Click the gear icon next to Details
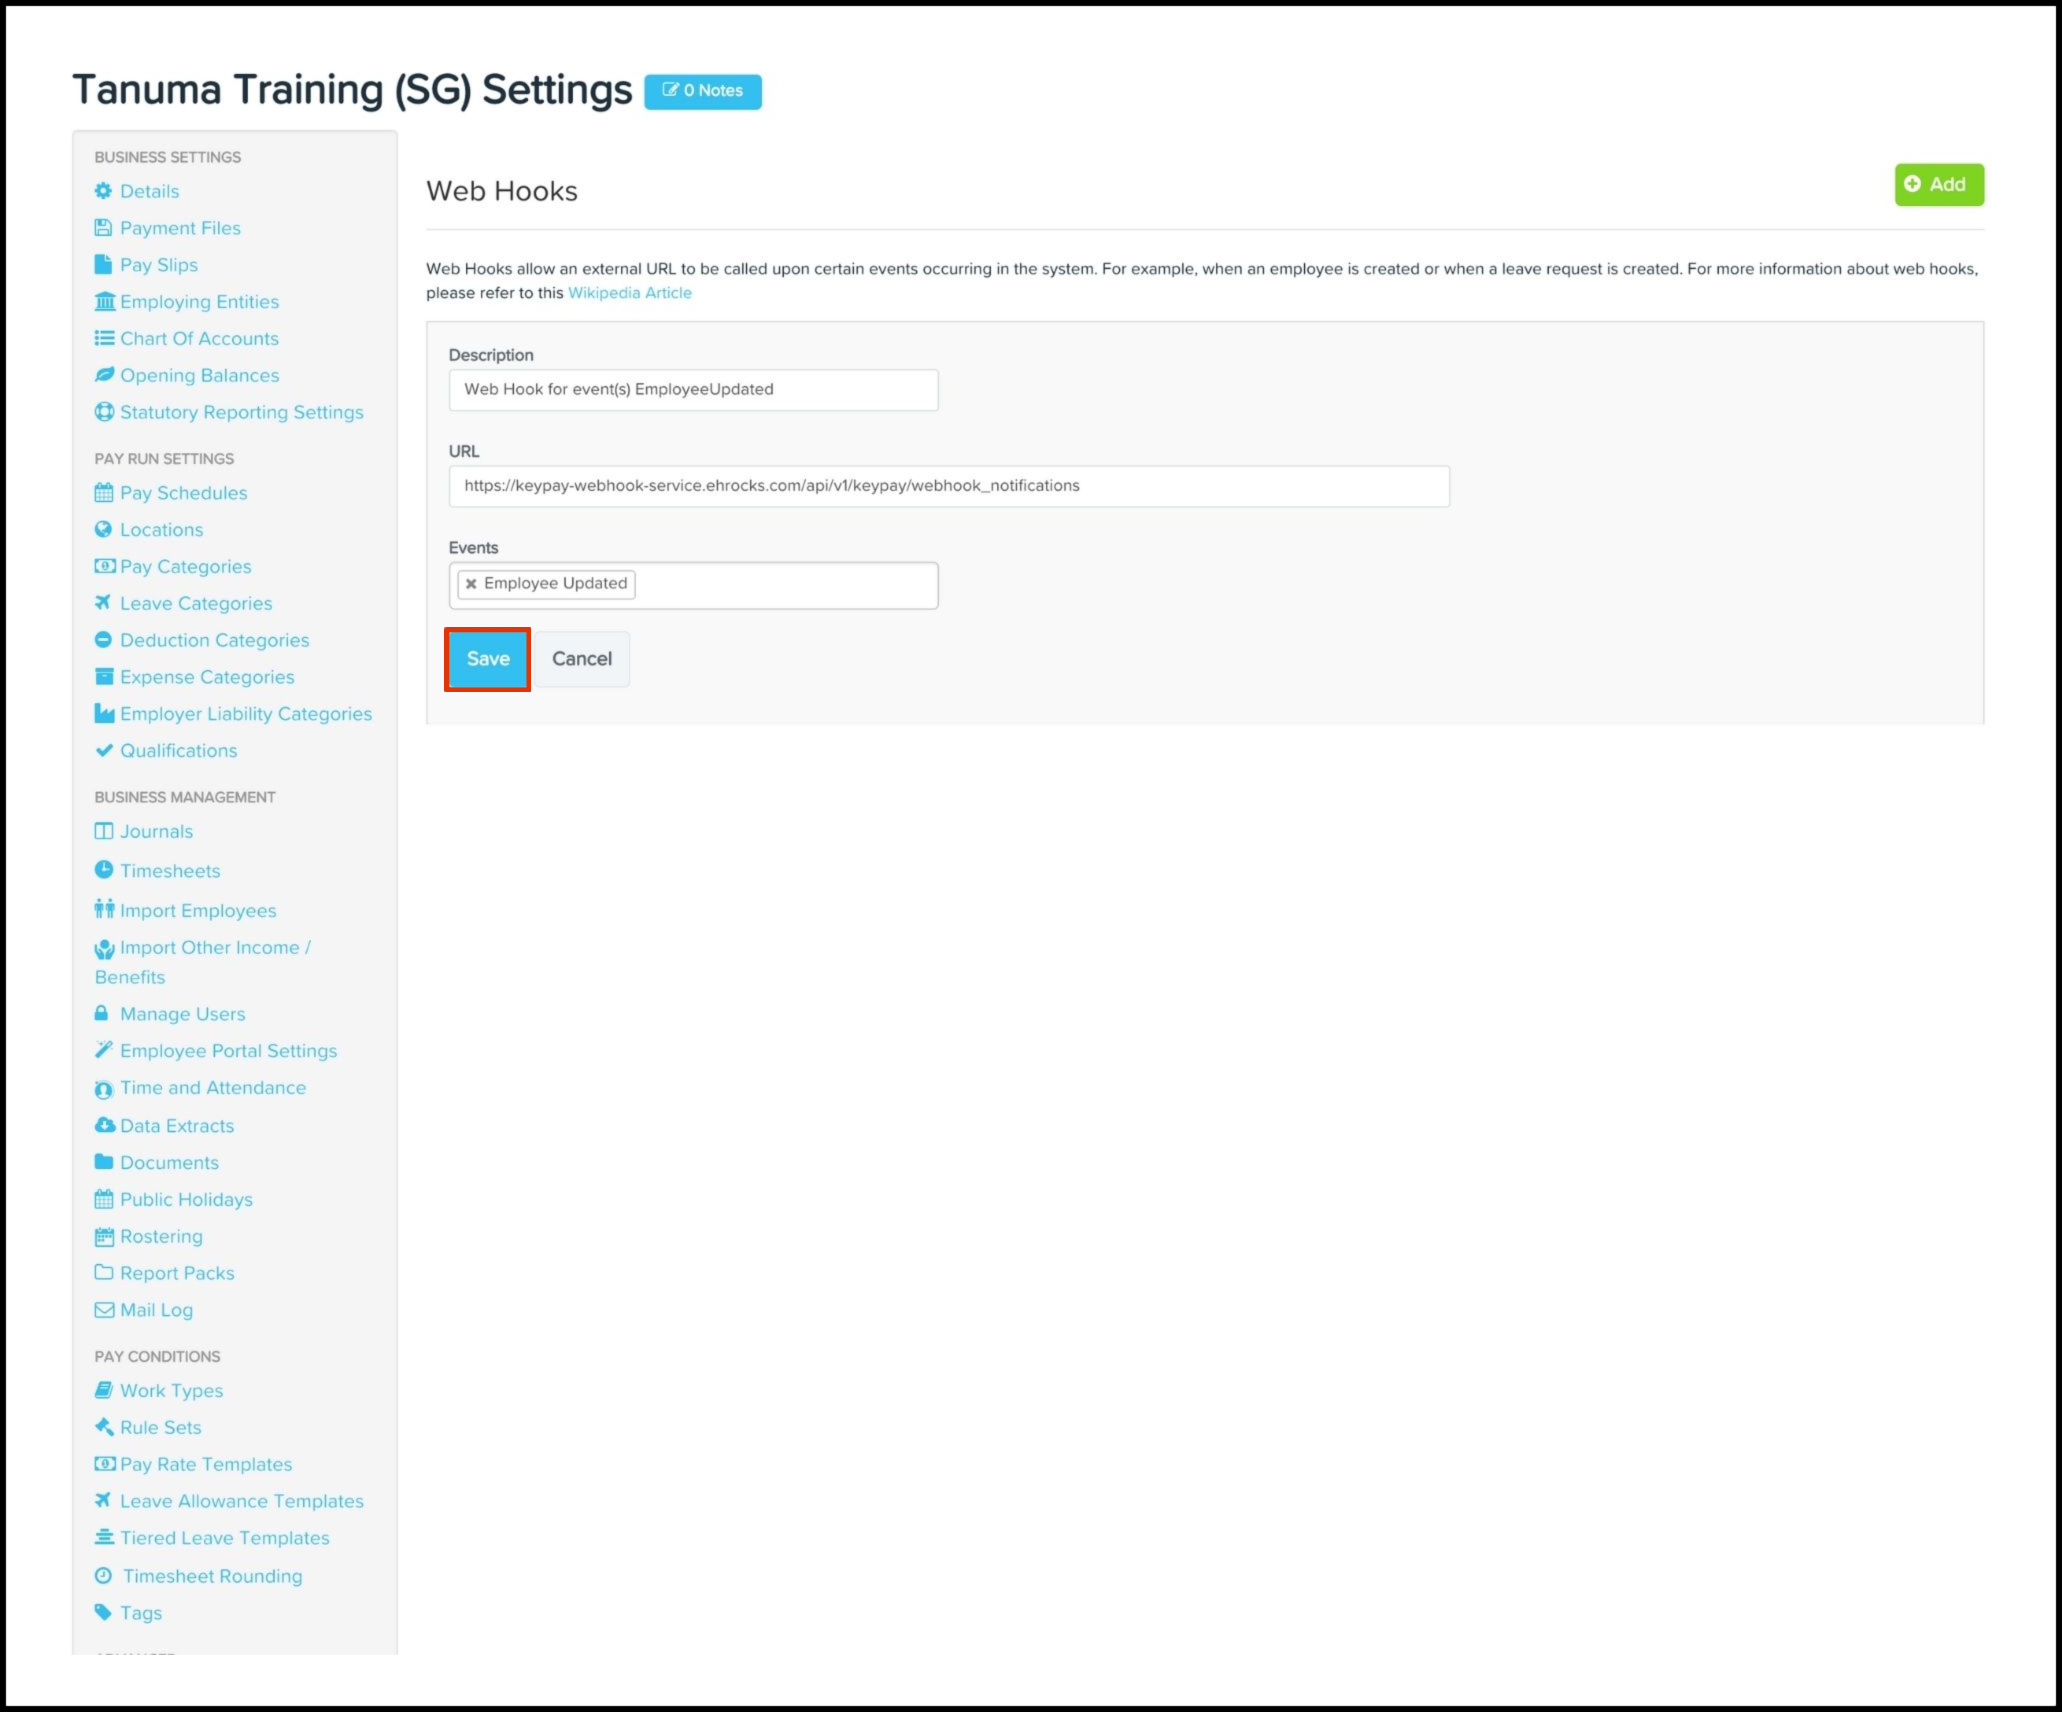This screenshot has width=2062, height=1712. coord(104,190)
